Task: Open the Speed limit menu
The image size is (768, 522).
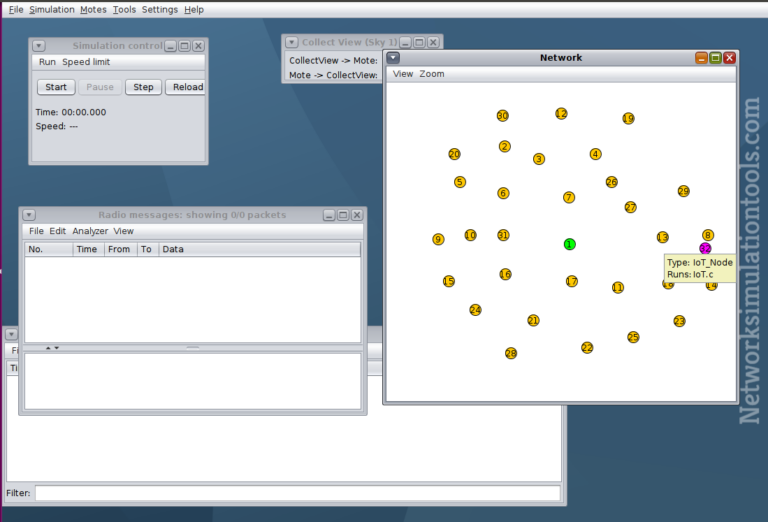Action: [86, 62]
